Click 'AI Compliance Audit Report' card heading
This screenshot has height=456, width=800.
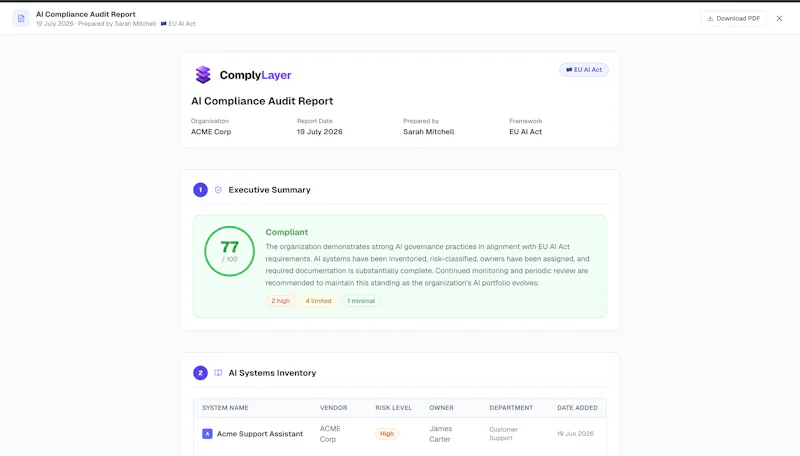(x=262, y=101)
